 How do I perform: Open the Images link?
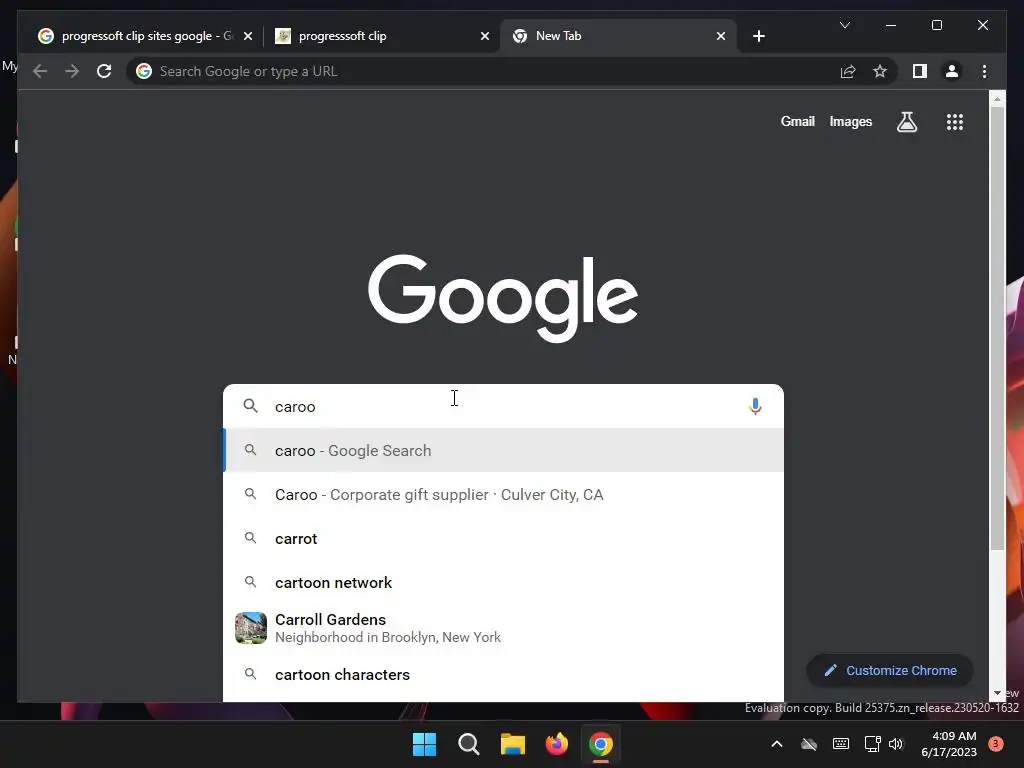click(850, 121)
